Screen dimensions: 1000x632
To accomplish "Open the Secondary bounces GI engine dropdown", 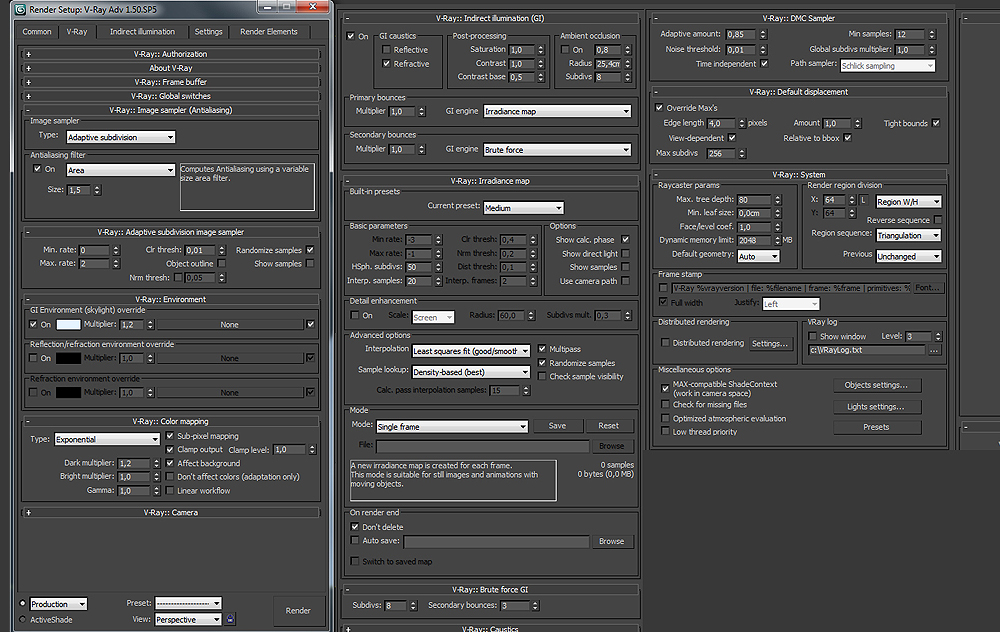I will [x=557, y=150].
